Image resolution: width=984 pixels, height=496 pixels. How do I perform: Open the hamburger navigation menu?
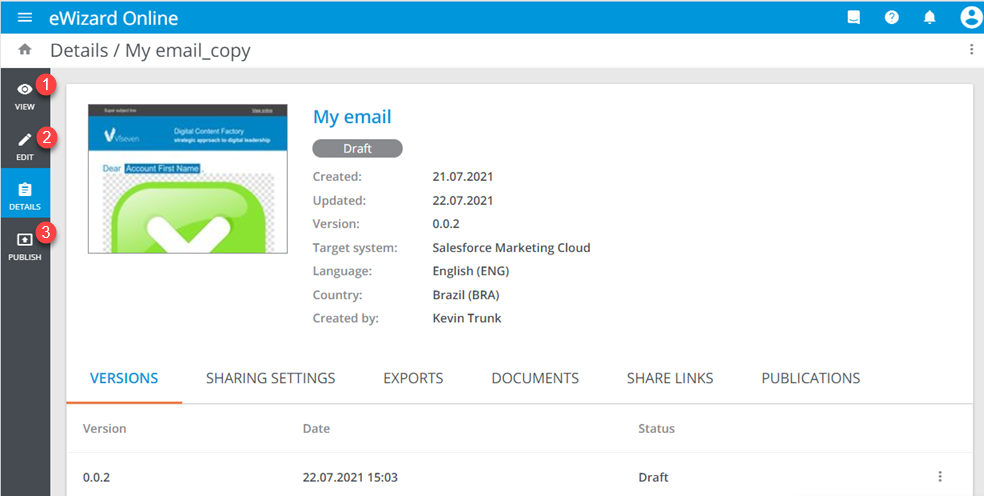[25, 18]
